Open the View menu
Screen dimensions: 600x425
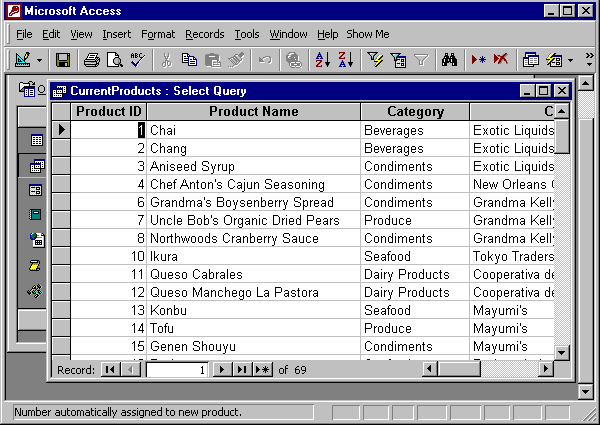(81, 34)
